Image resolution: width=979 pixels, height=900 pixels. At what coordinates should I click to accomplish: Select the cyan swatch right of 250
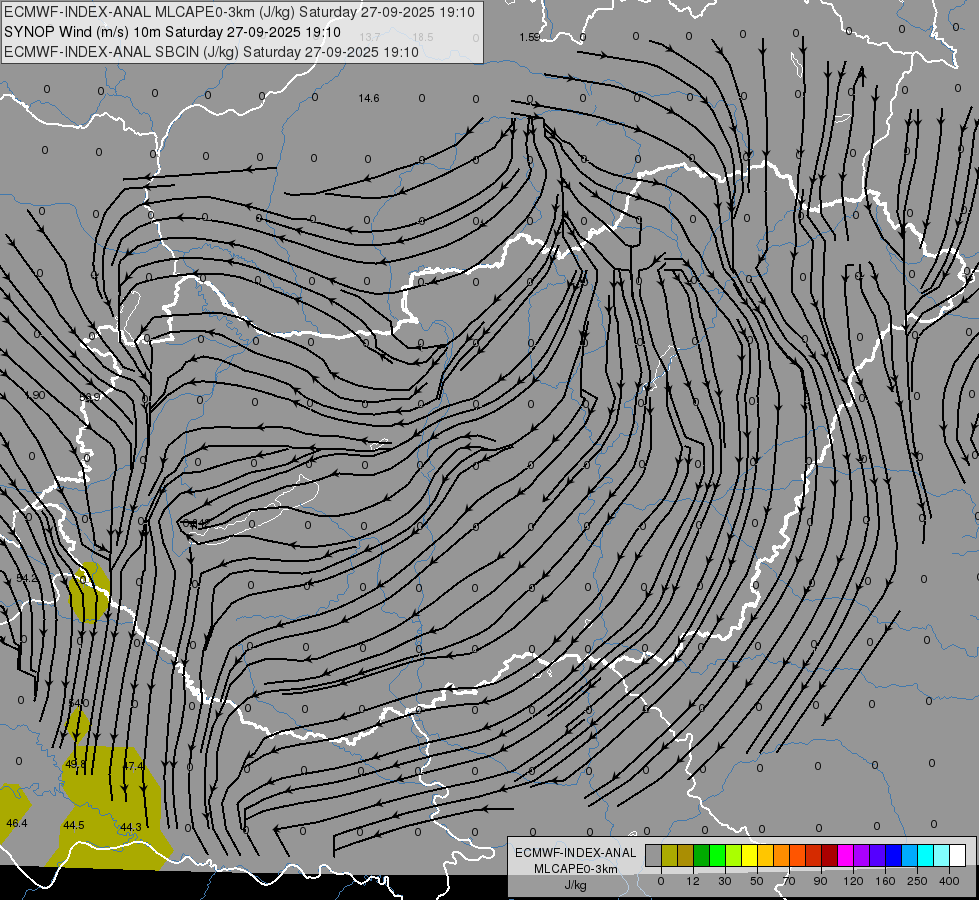pos(926,855)
